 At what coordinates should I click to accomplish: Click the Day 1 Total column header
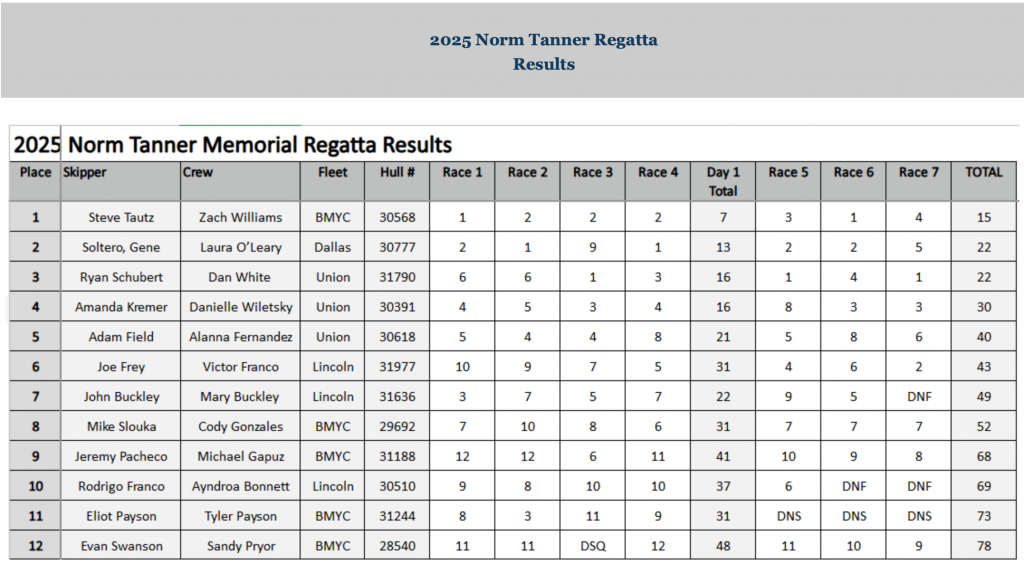(x=723, y=181)
